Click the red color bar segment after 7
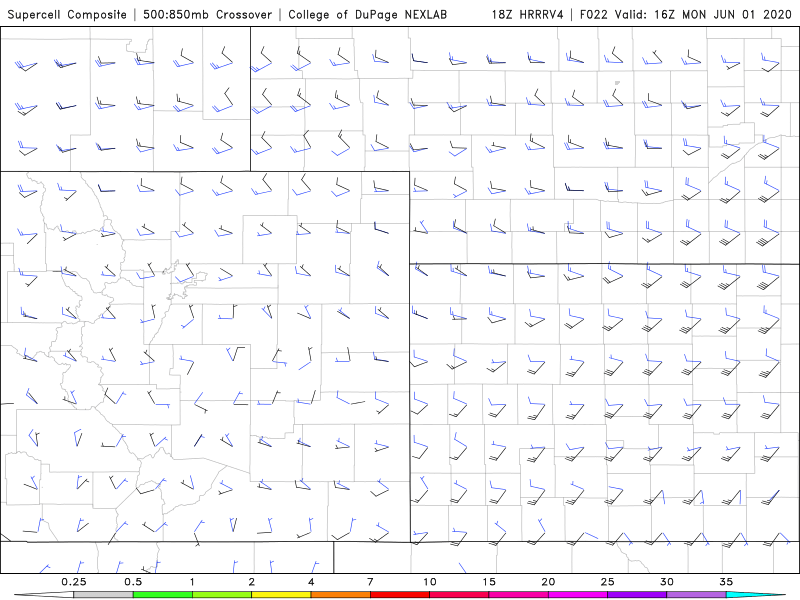Screen dimensions: 800x600 [x=399, y=595]
